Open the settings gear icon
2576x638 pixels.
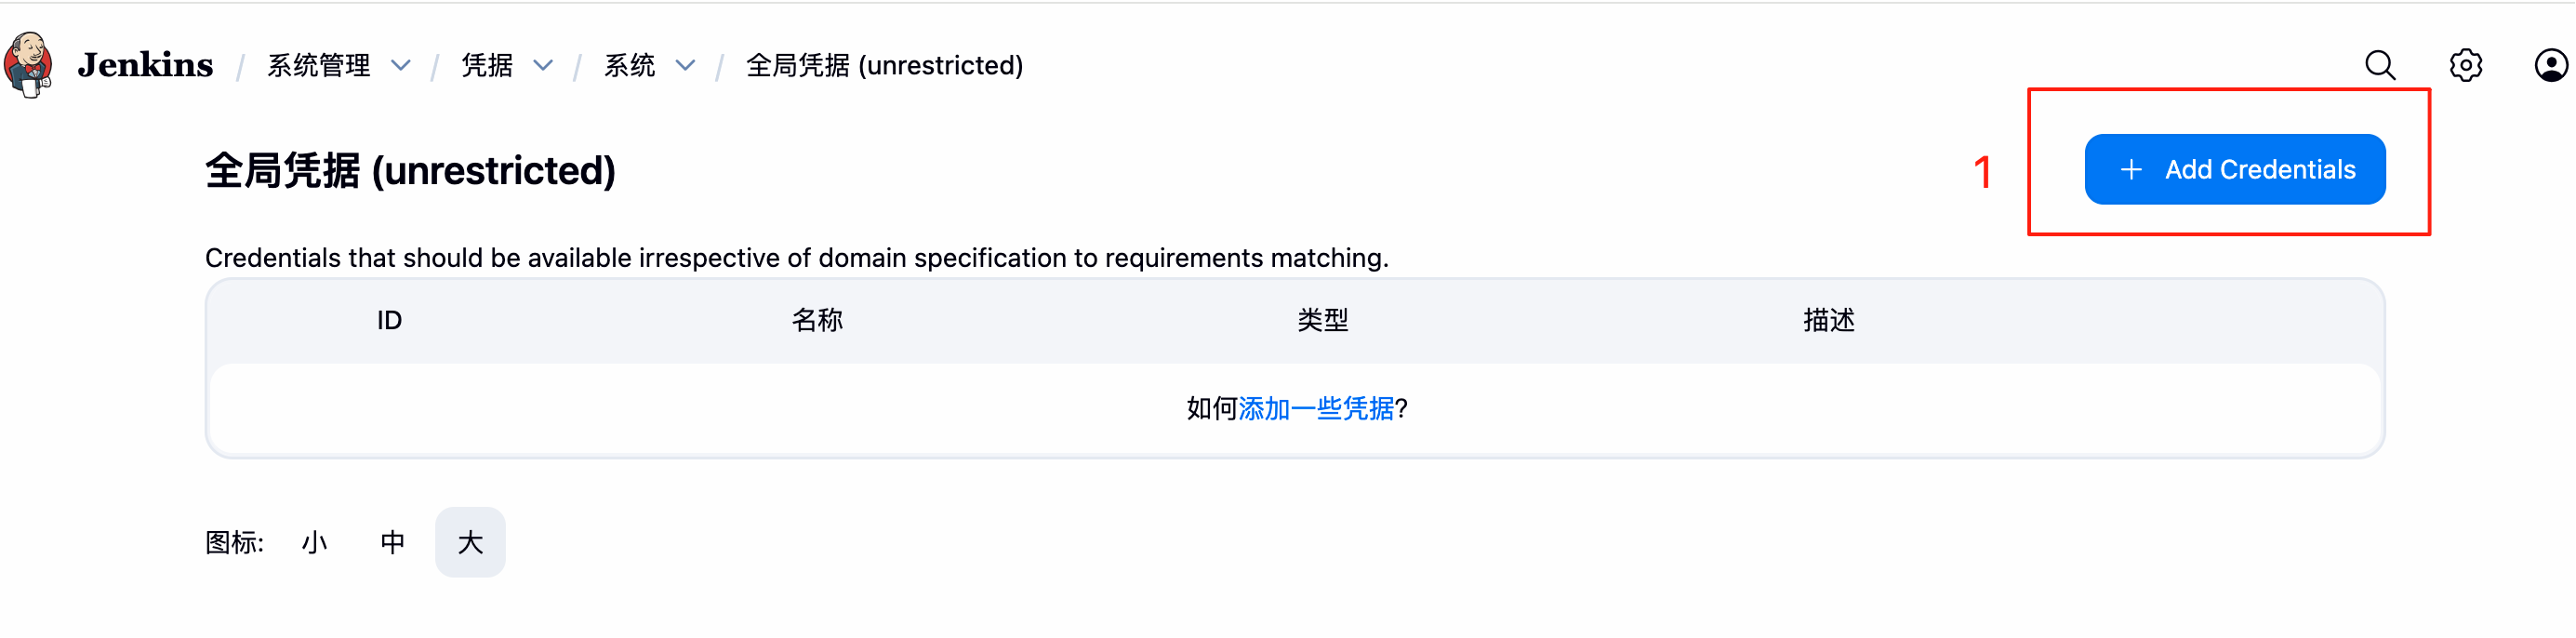[x=2465, y=66]
